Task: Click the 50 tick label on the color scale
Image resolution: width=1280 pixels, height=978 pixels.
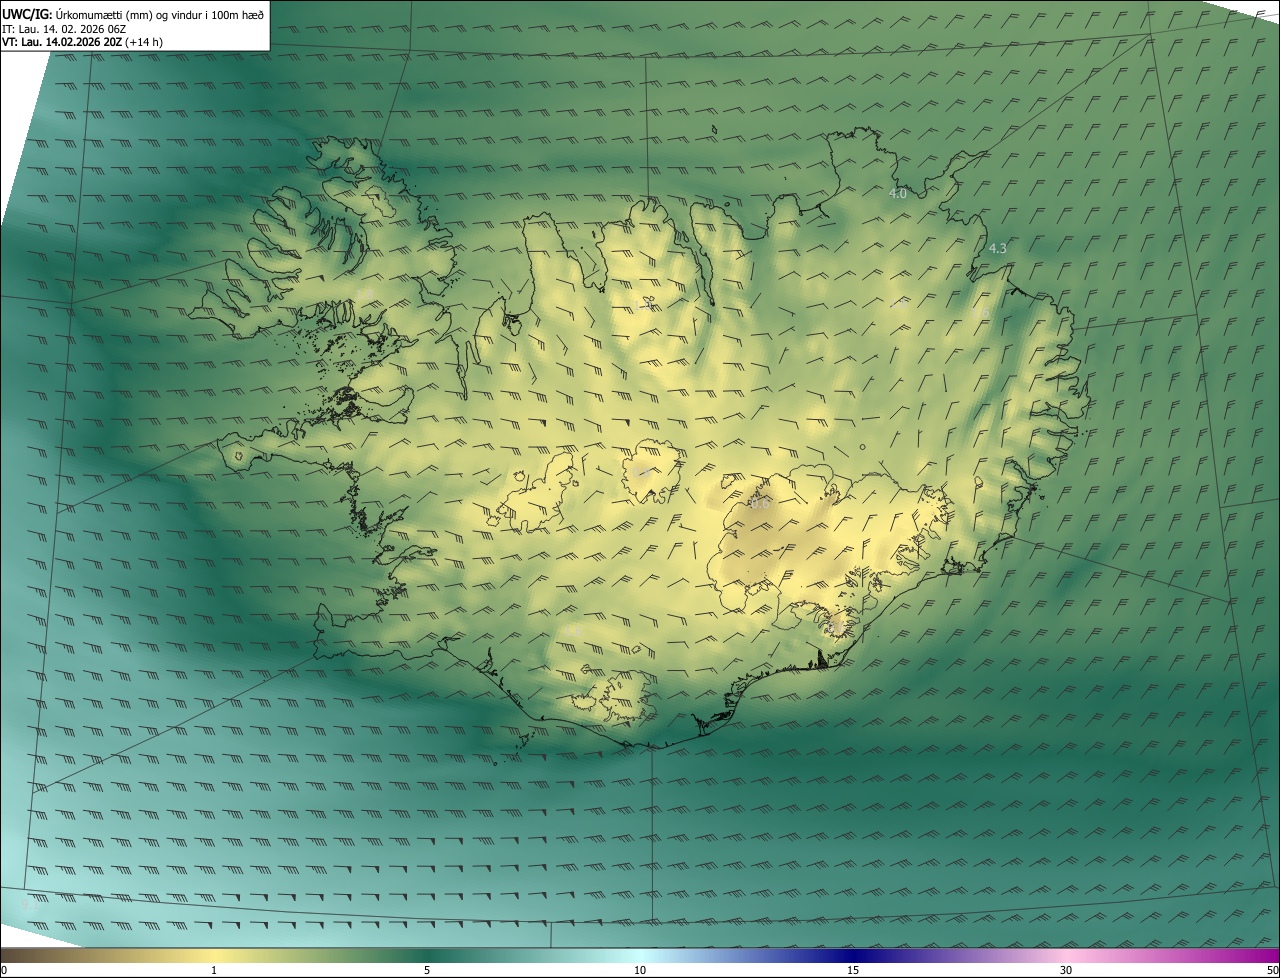Action: coord(1271,970)
